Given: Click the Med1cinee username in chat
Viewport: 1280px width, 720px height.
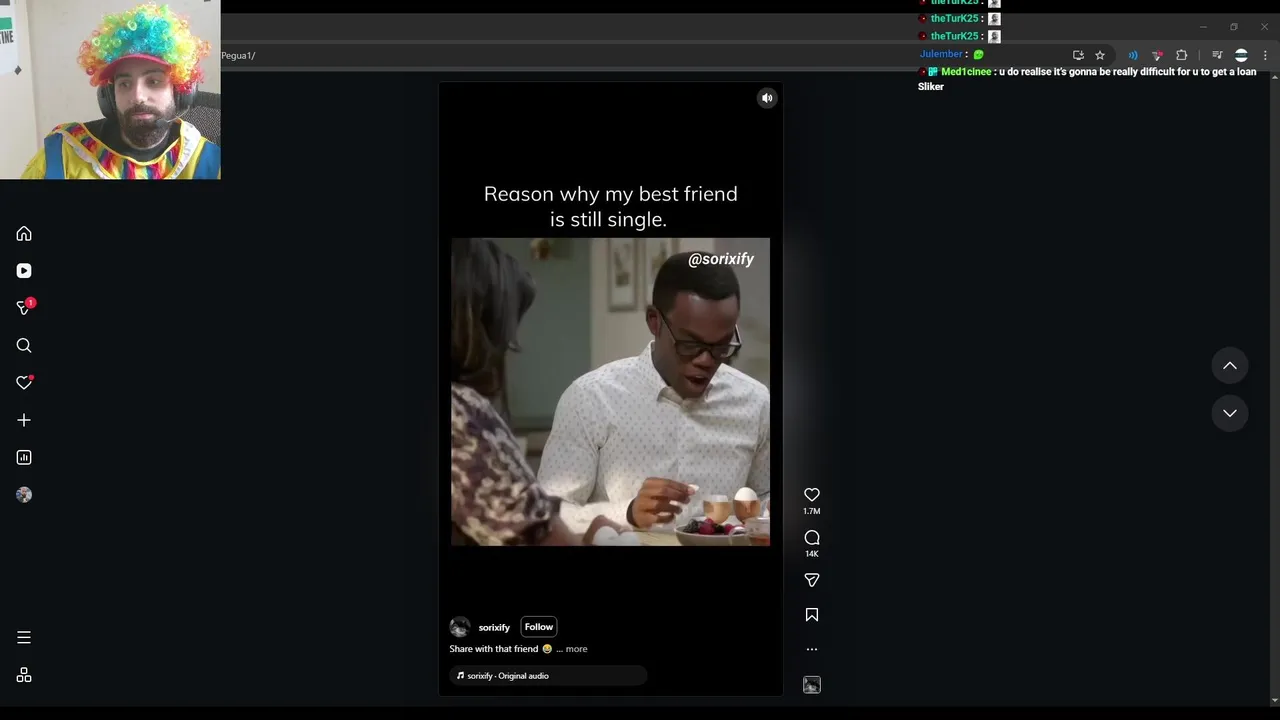Looking at the screenshot, I should [x=966, y=72].
